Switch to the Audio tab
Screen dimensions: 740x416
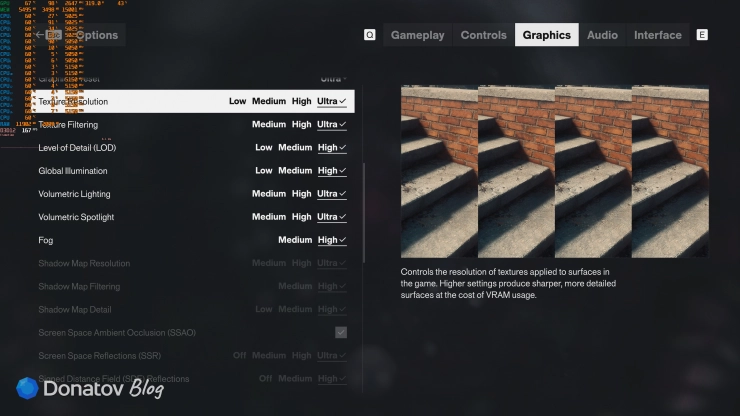point(602,35)
